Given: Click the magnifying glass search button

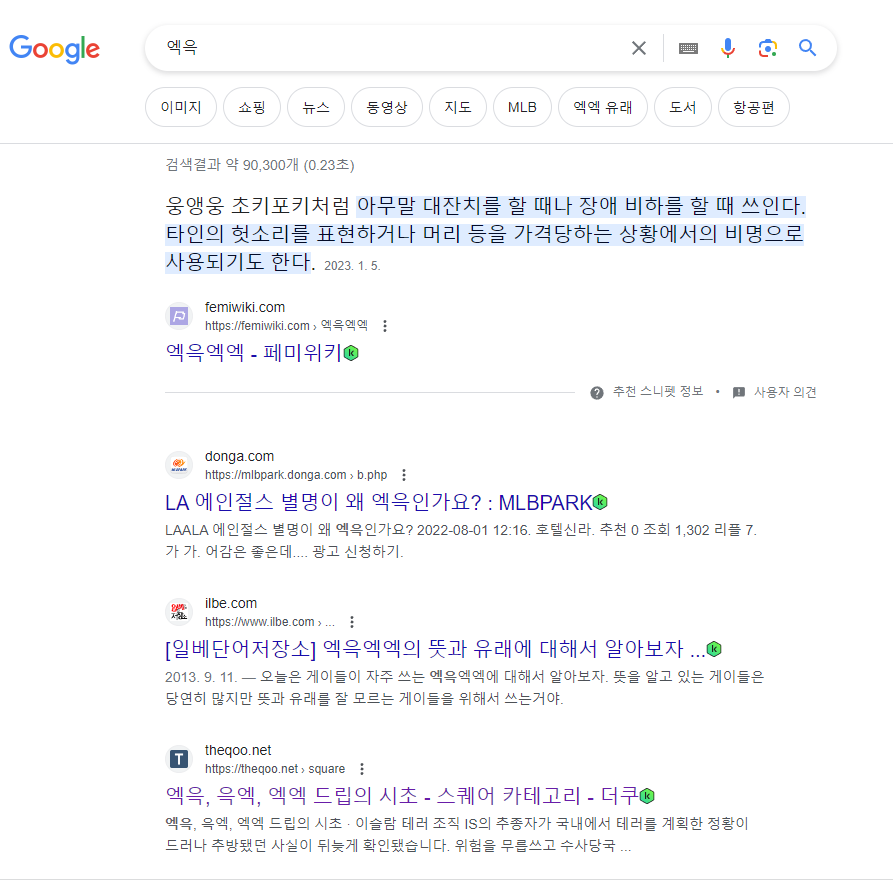Looking at the screenshot, I should pos(807,48).
